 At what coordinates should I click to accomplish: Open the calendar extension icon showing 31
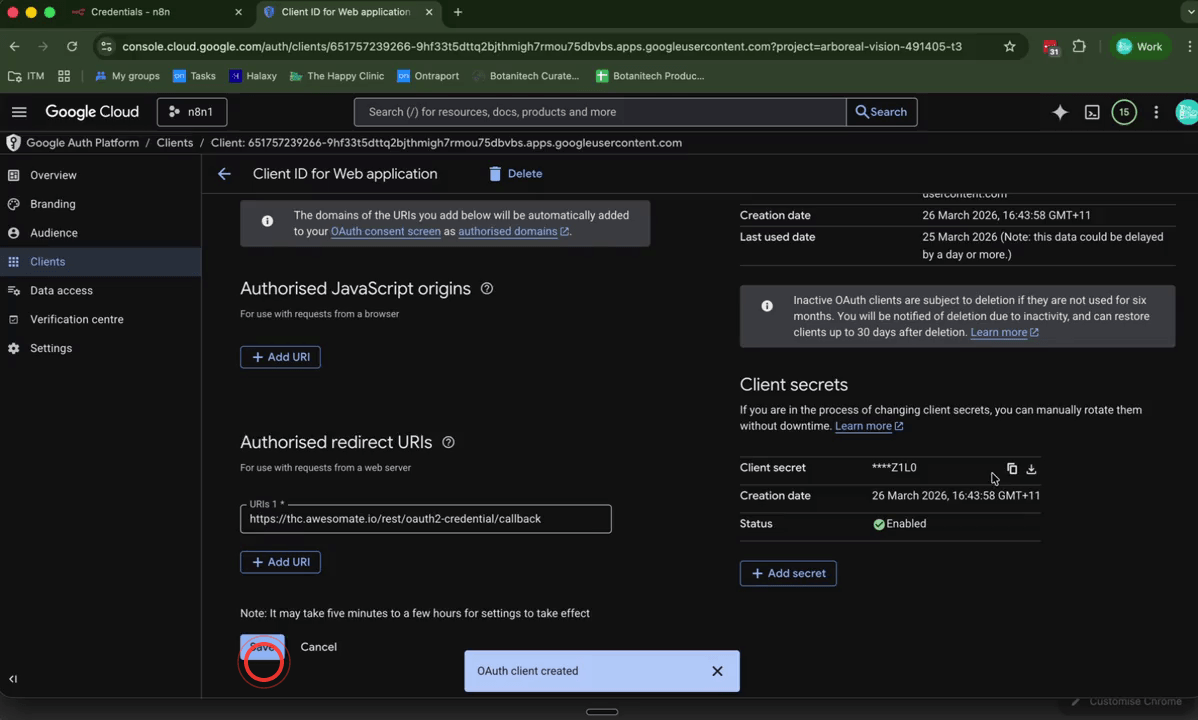pos(1051,47)
